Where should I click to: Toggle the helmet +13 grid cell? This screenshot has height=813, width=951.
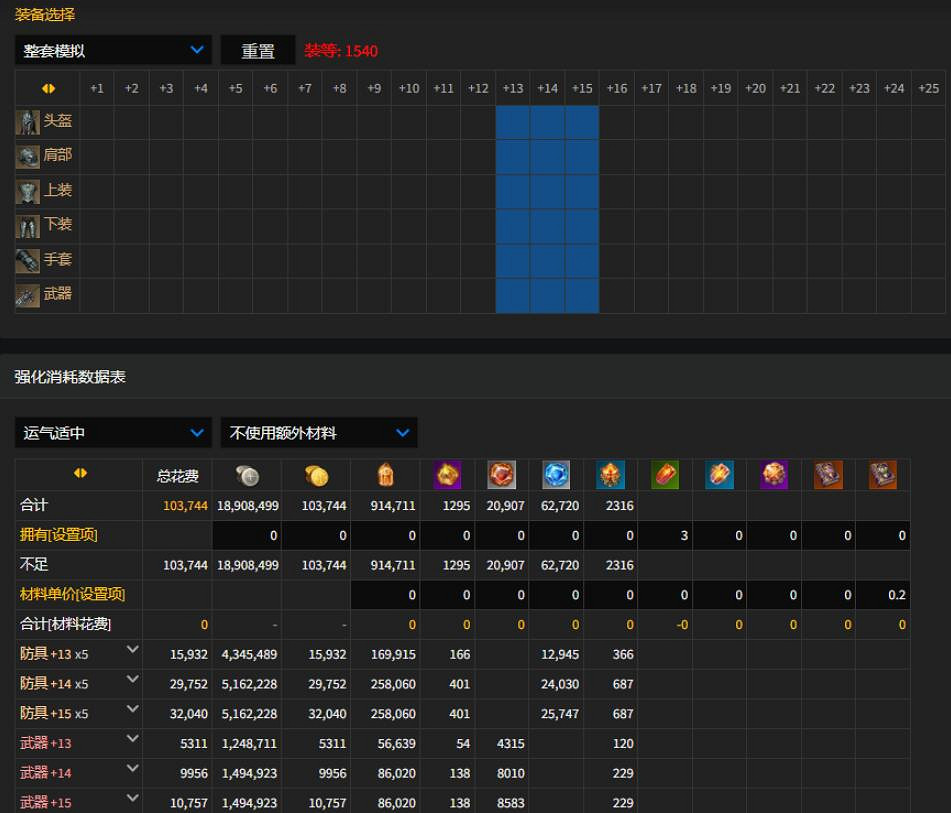pos(513,122)
